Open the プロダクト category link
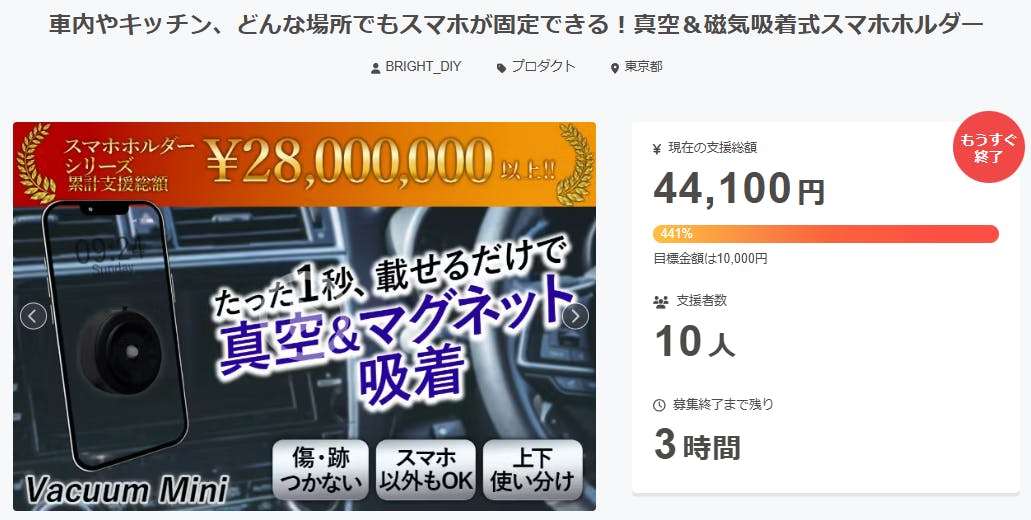Screen dimensions: 1031x520 coord(543,66)
